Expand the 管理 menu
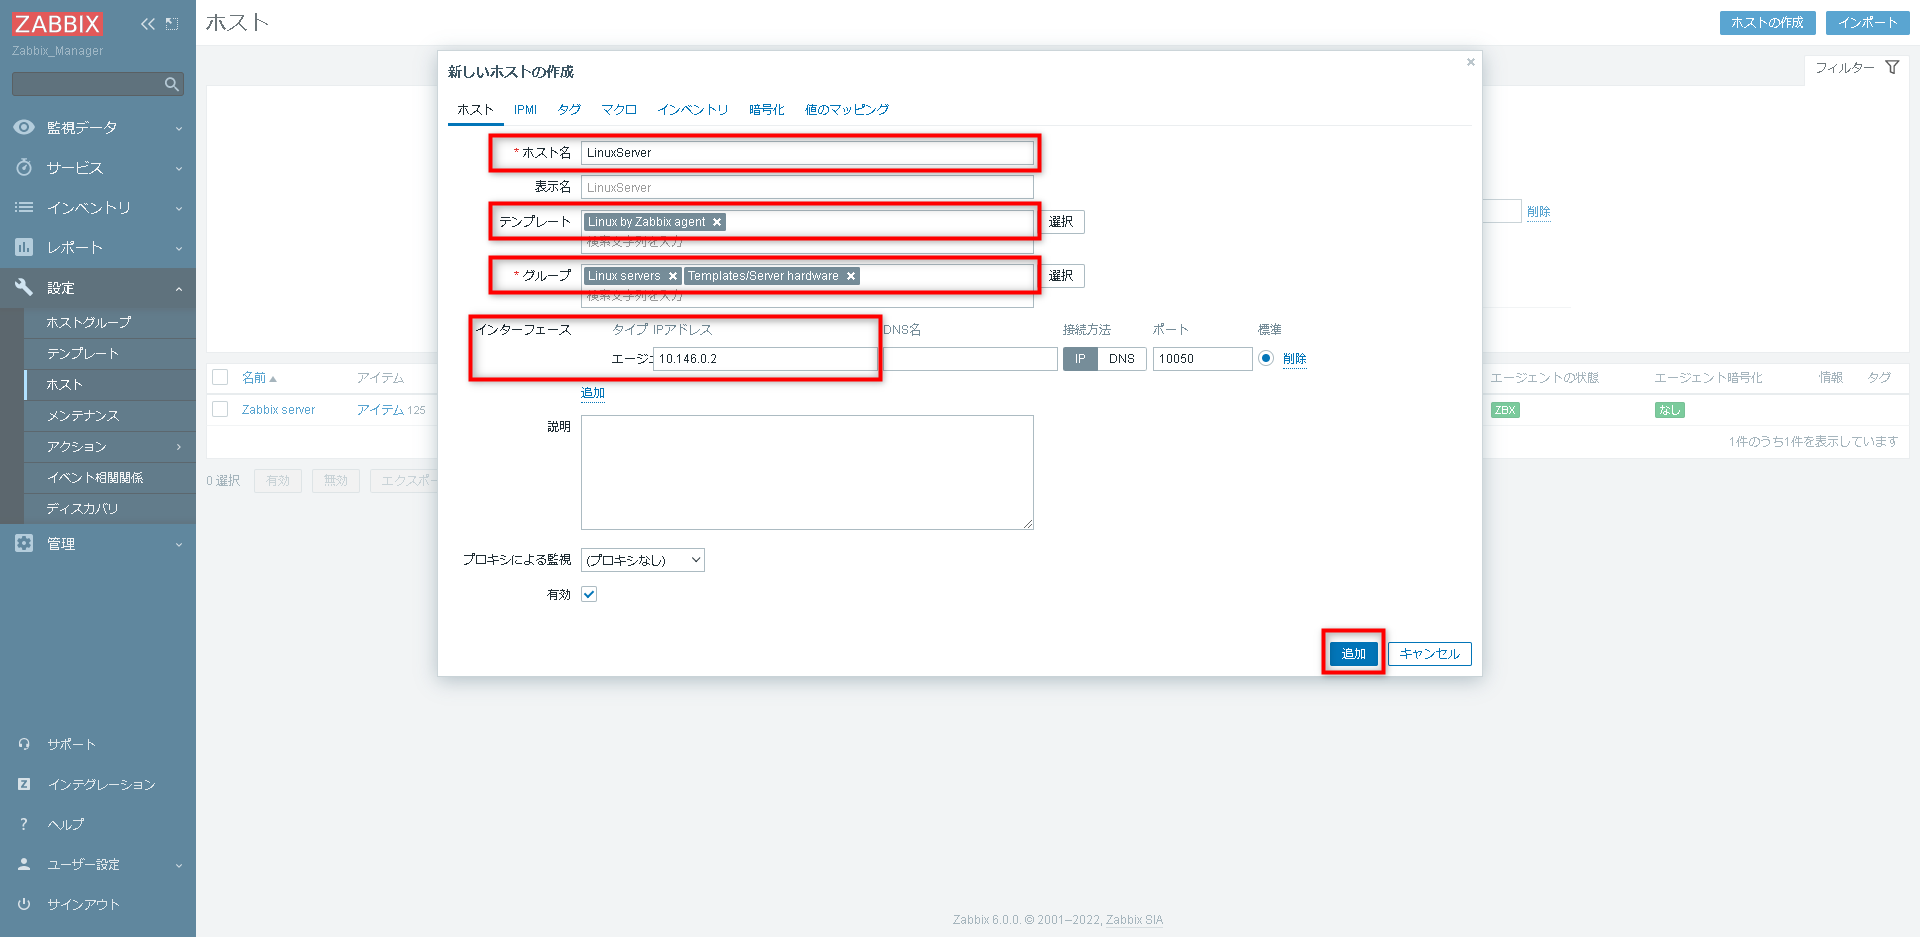The image size is (1920, 937). [98, 543]
